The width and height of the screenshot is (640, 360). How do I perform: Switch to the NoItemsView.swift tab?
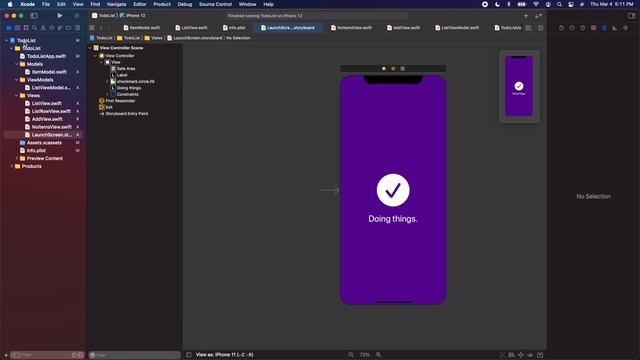351,28
